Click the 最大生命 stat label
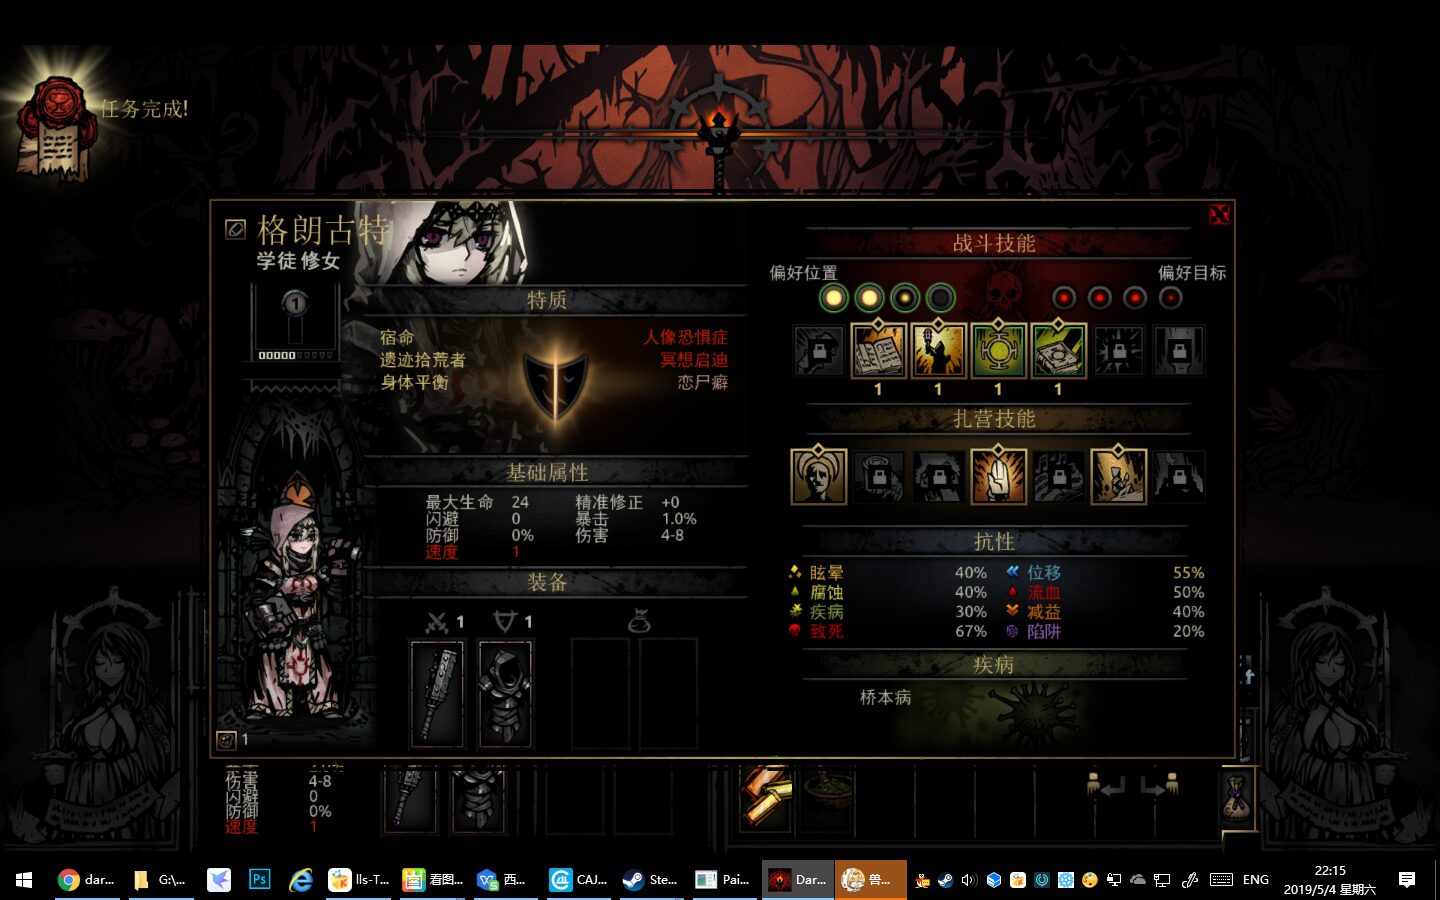Image resolution: width=1440 pixels, height=900 pixels. tap(460, 502)
